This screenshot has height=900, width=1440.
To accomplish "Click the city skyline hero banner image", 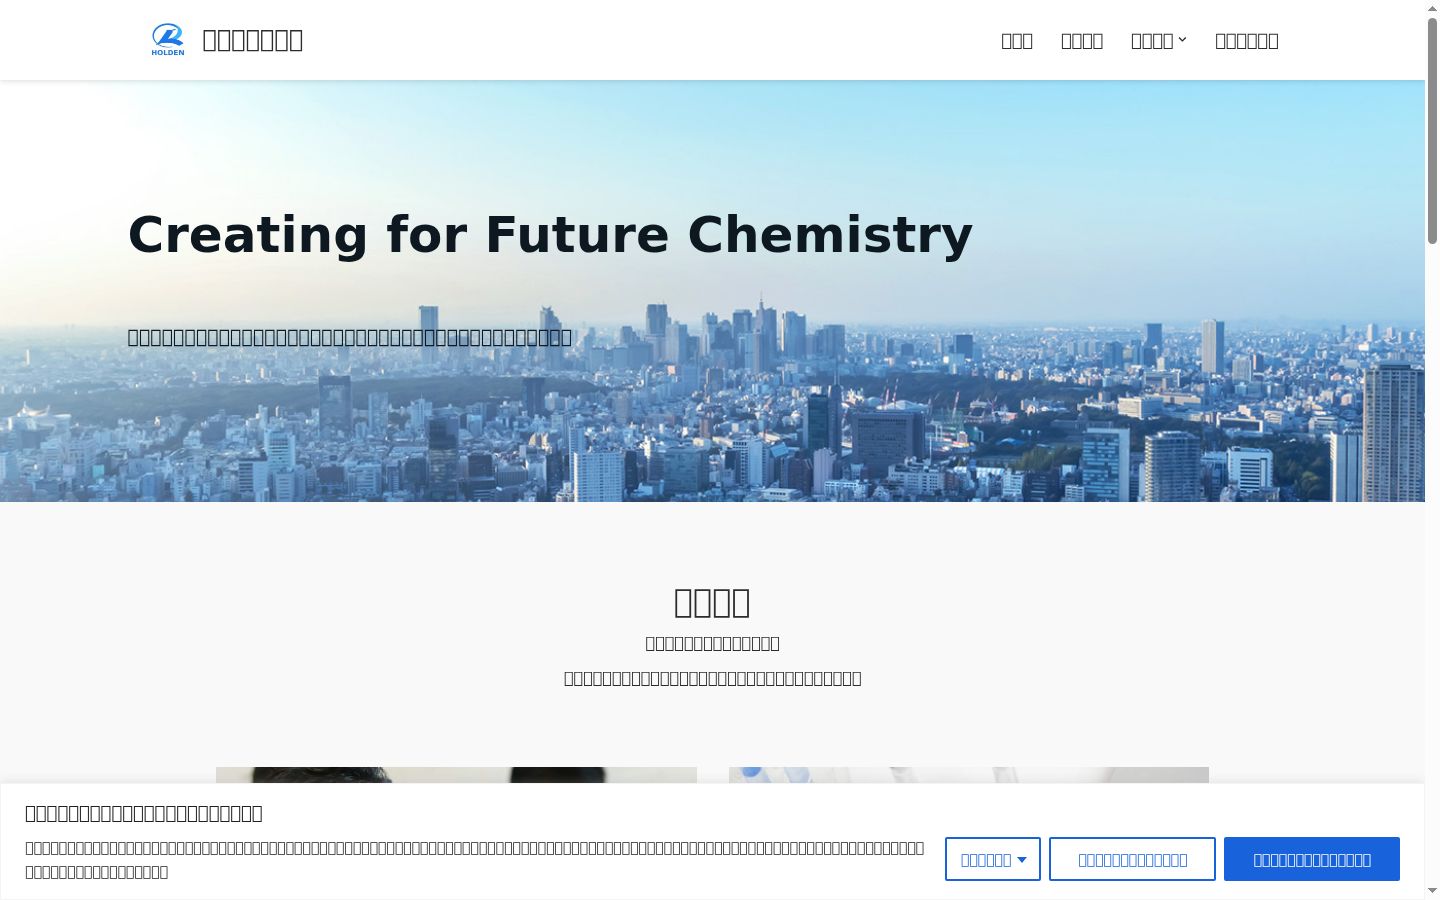I will pos(712,291).
